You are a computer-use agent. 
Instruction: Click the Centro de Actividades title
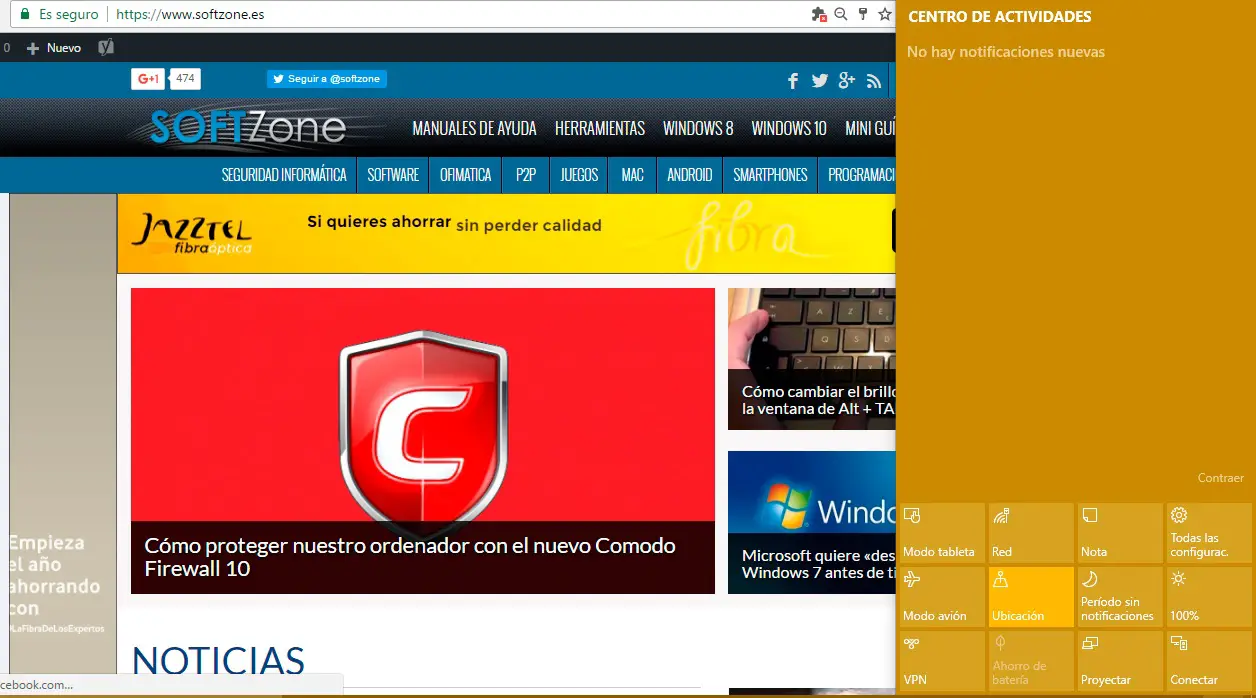1000,17
